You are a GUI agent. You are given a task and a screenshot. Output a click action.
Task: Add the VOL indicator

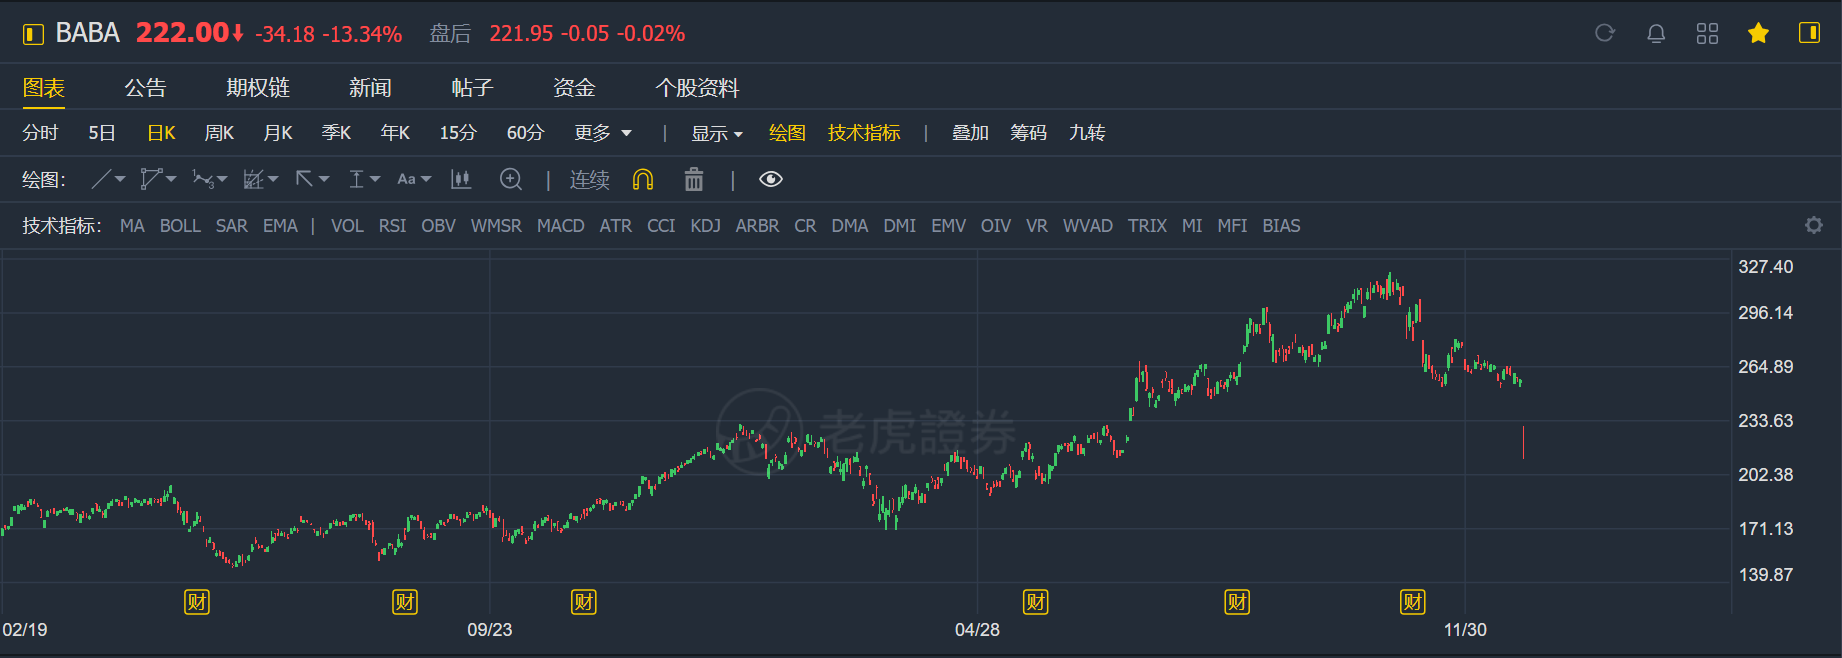pos(347,226)
